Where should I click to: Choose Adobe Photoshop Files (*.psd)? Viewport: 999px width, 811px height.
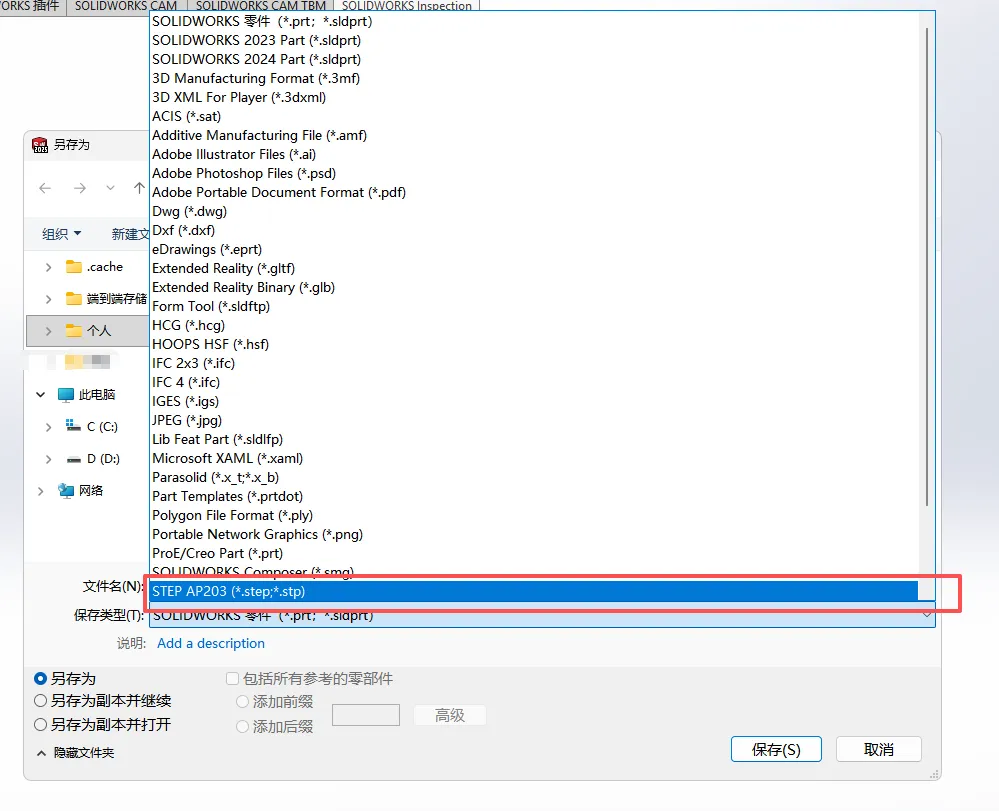coord(535,173)
